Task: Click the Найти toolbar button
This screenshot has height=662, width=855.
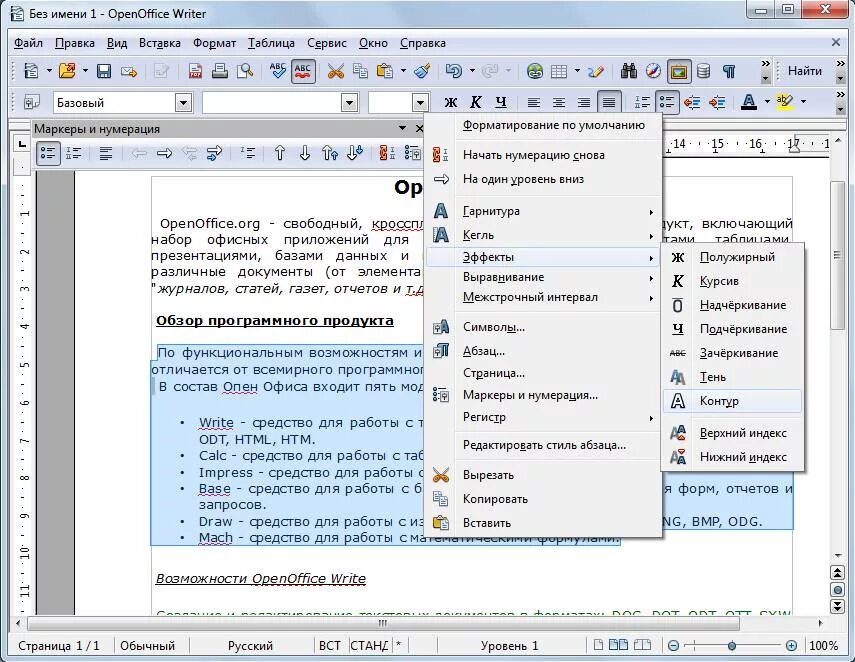Action: click(x=805, y=71)
